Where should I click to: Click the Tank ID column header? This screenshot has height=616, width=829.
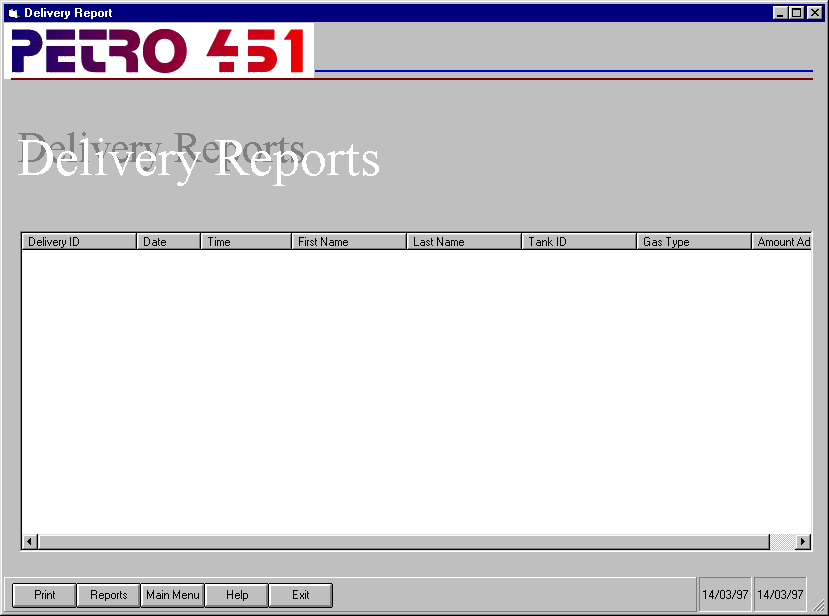tap(579, 242)
